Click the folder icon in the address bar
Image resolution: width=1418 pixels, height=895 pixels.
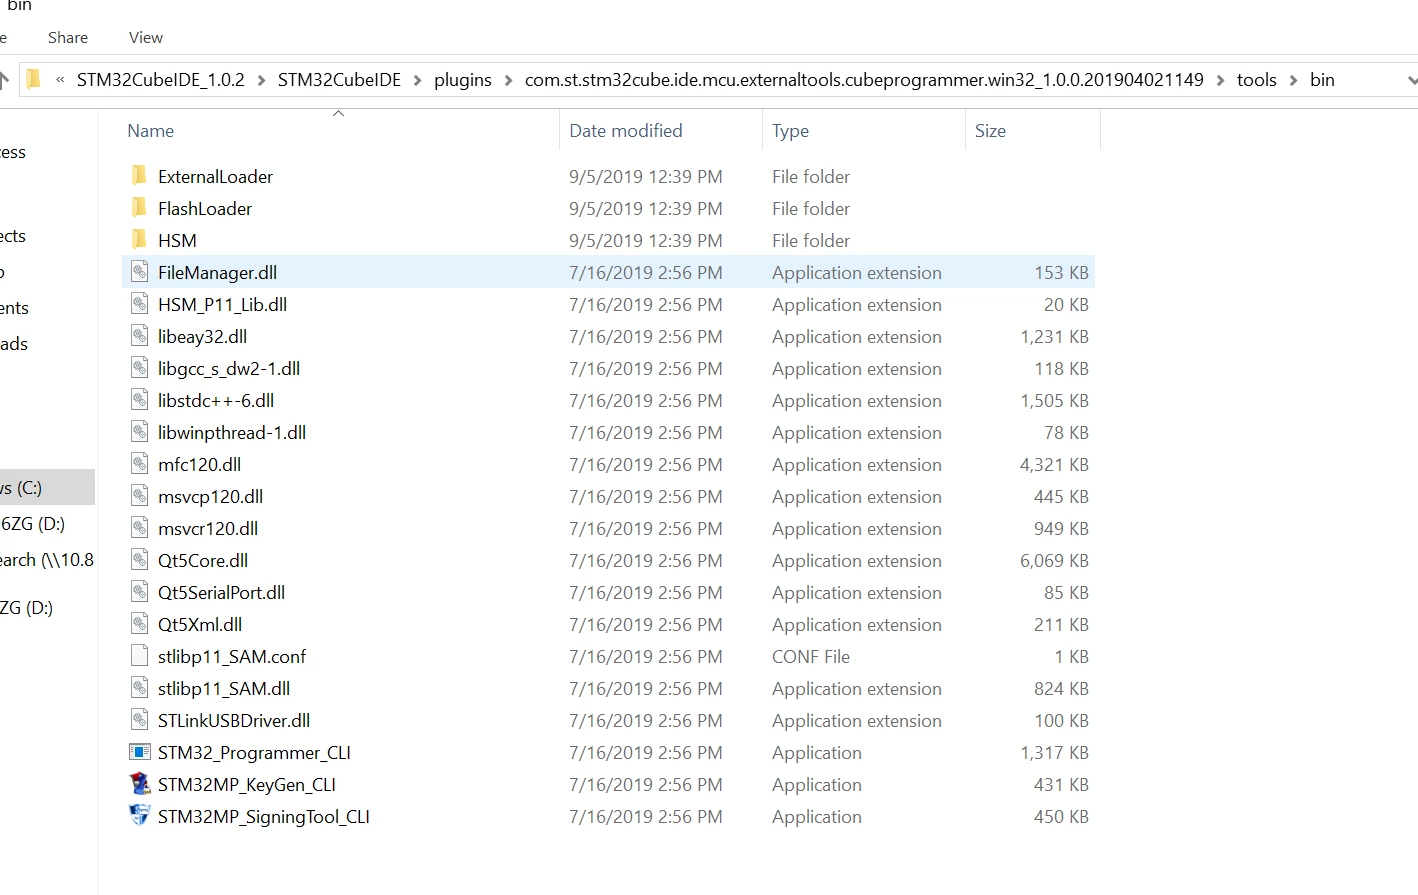[x=33, y=80]
